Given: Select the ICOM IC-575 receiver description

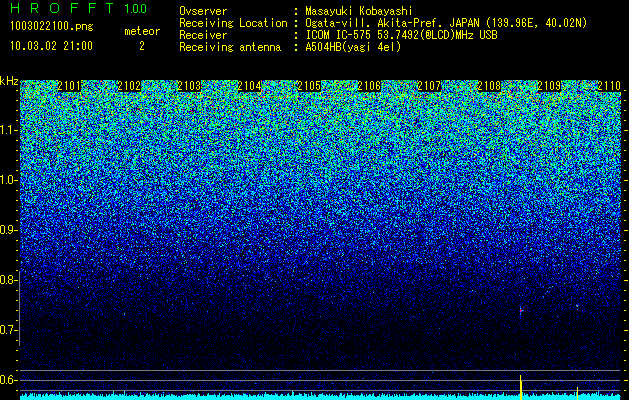Looking at the screenshot, I should (401, 35).
